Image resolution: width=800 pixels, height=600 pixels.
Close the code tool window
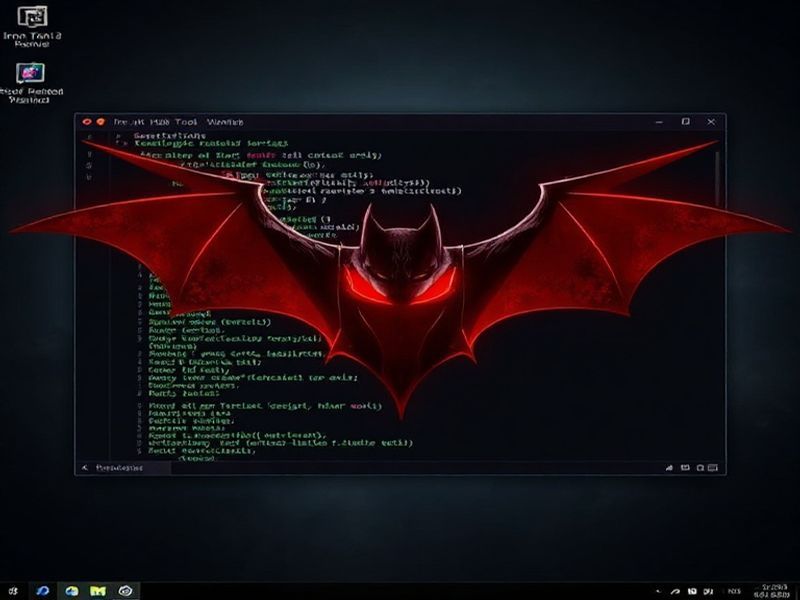point(711,121)
